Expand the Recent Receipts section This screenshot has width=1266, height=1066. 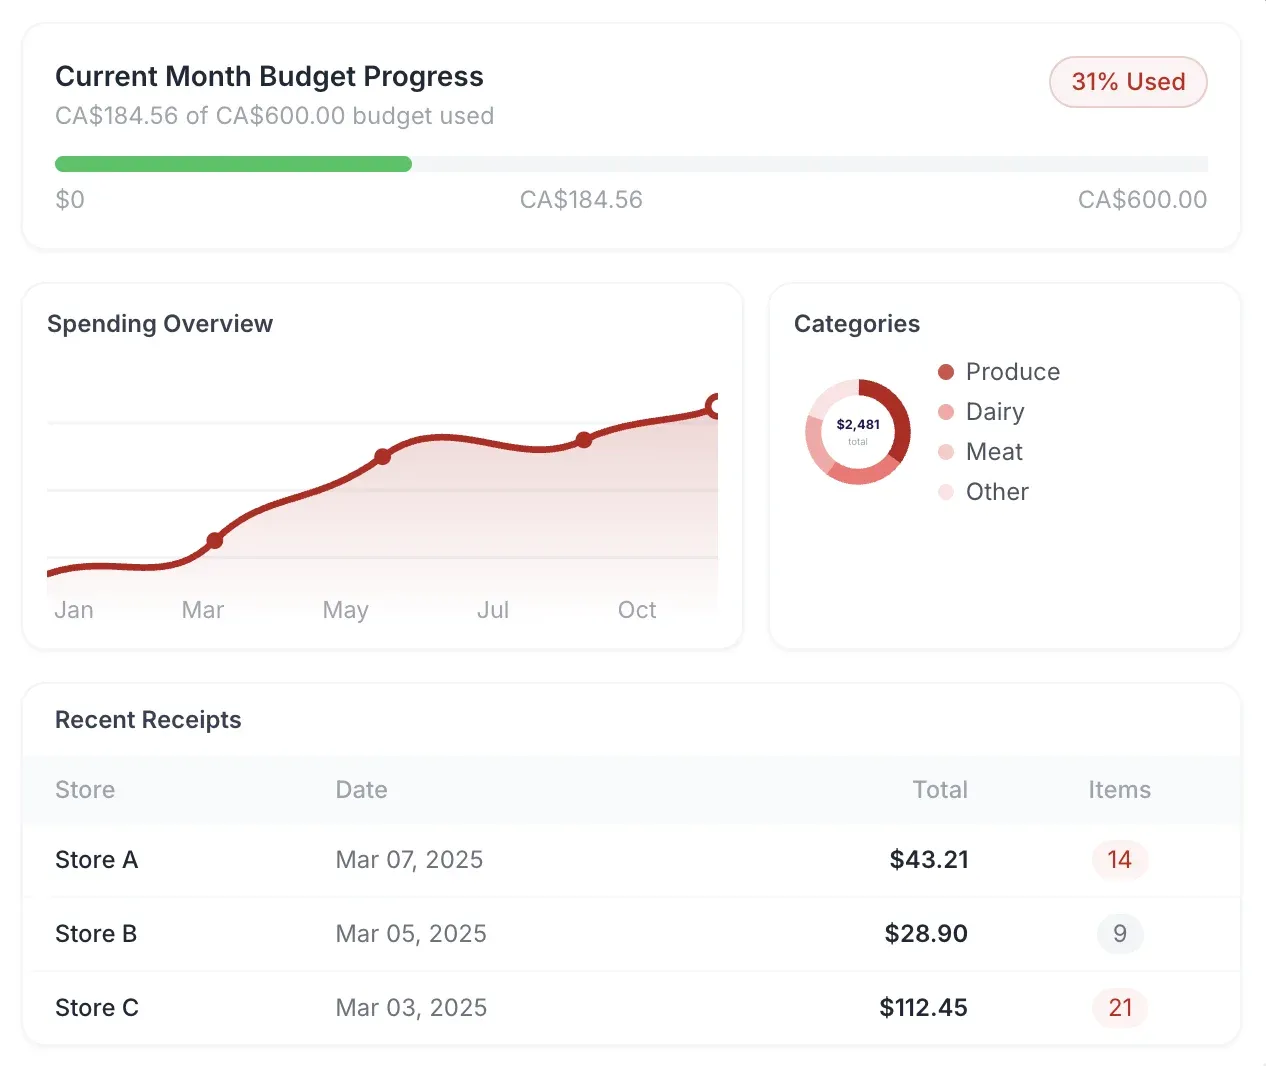pos(148,719)
